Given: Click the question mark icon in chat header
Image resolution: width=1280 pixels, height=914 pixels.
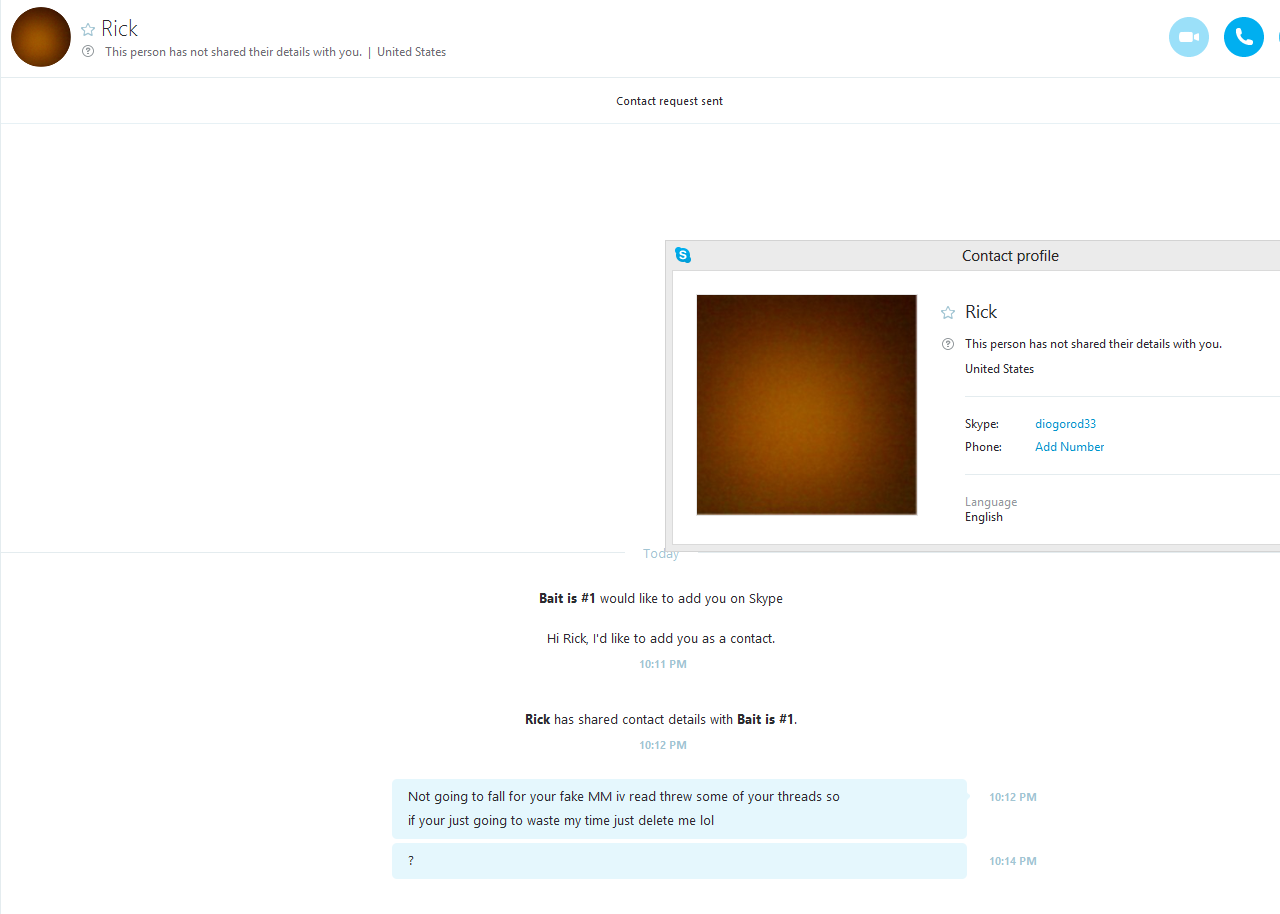Looking at the screenshot, I should point(88,52).
